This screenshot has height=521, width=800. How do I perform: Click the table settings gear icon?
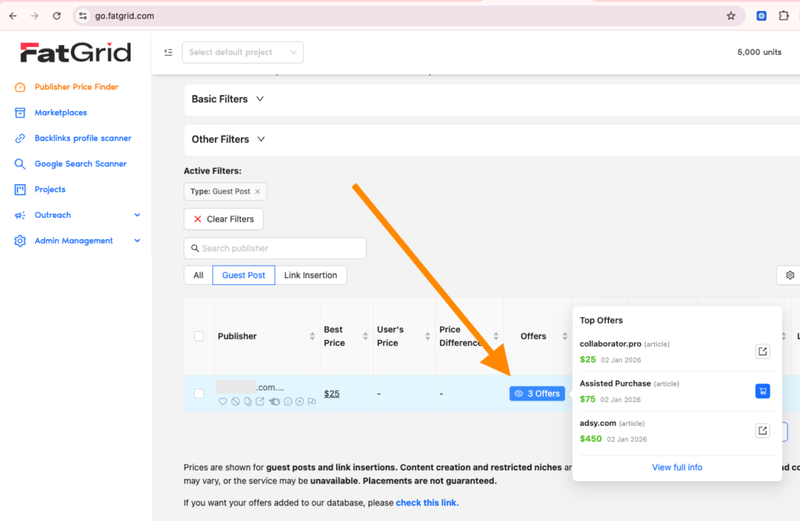[789, 275]
